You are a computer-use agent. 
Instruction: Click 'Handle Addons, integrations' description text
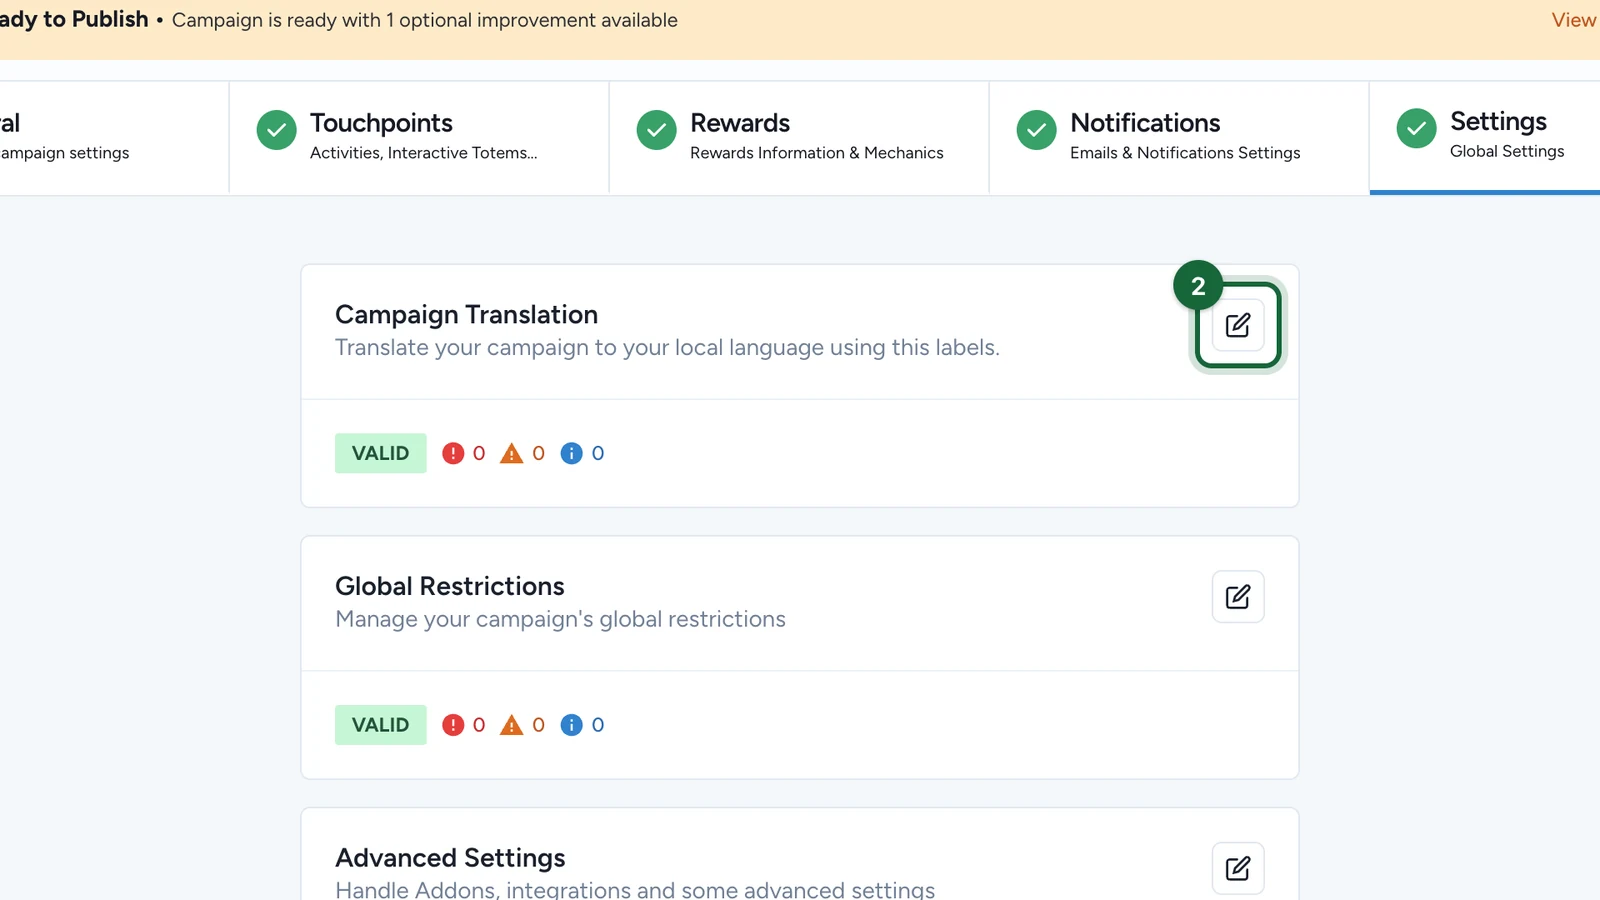point(635,889)
